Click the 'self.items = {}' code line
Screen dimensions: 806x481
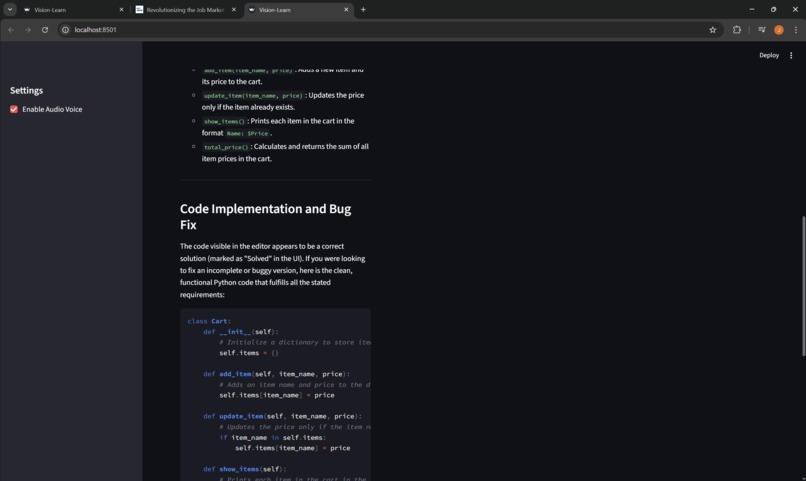[249, 353]
